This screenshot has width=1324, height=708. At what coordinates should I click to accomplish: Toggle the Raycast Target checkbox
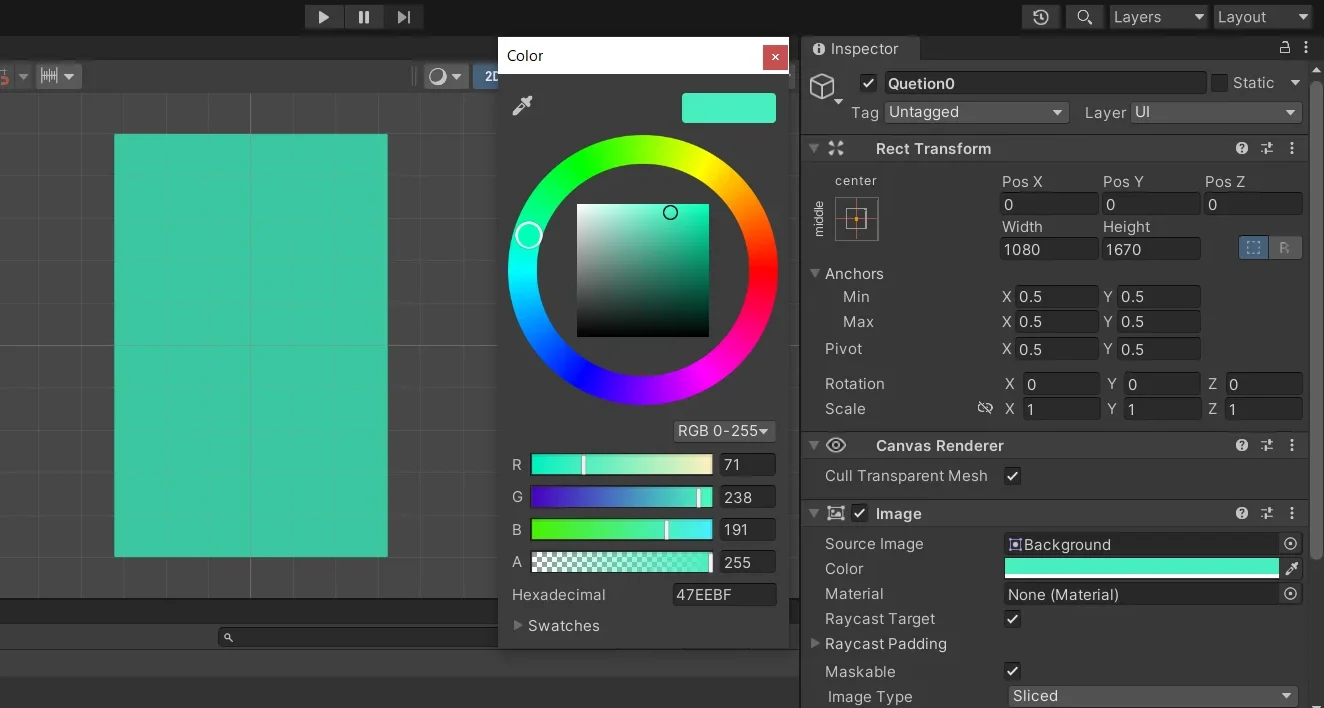pyautogui.click(x=1013, y=619)
